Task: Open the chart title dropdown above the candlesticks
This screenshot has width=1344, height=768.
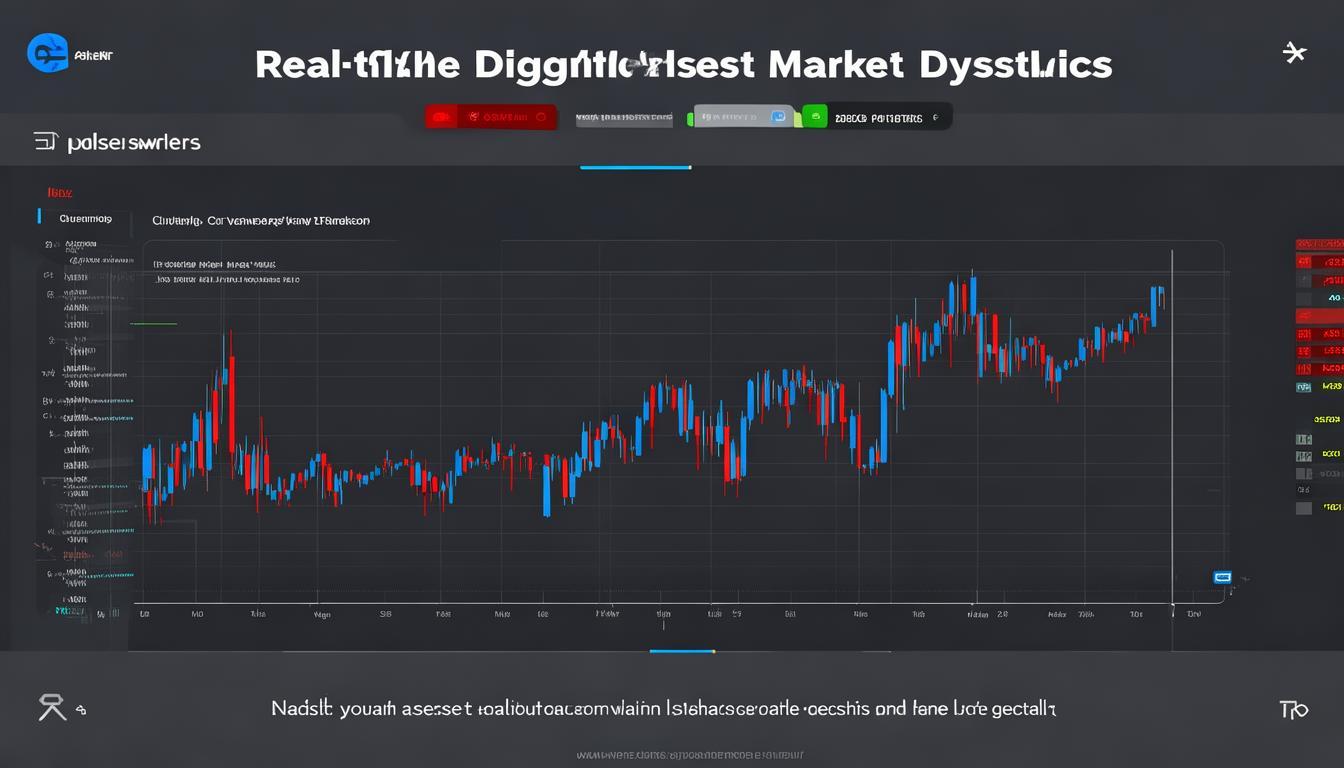Action: [260, 220]
